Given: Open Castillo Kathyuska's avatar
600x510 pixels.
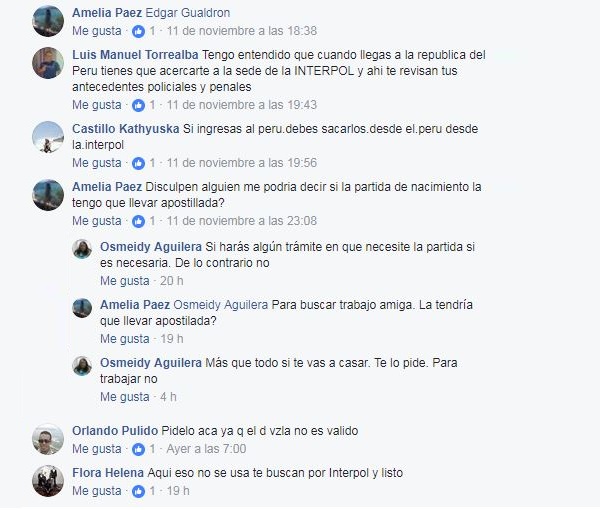Looking at the screenshot, I should pyautogui.click(x=48, y=137).
